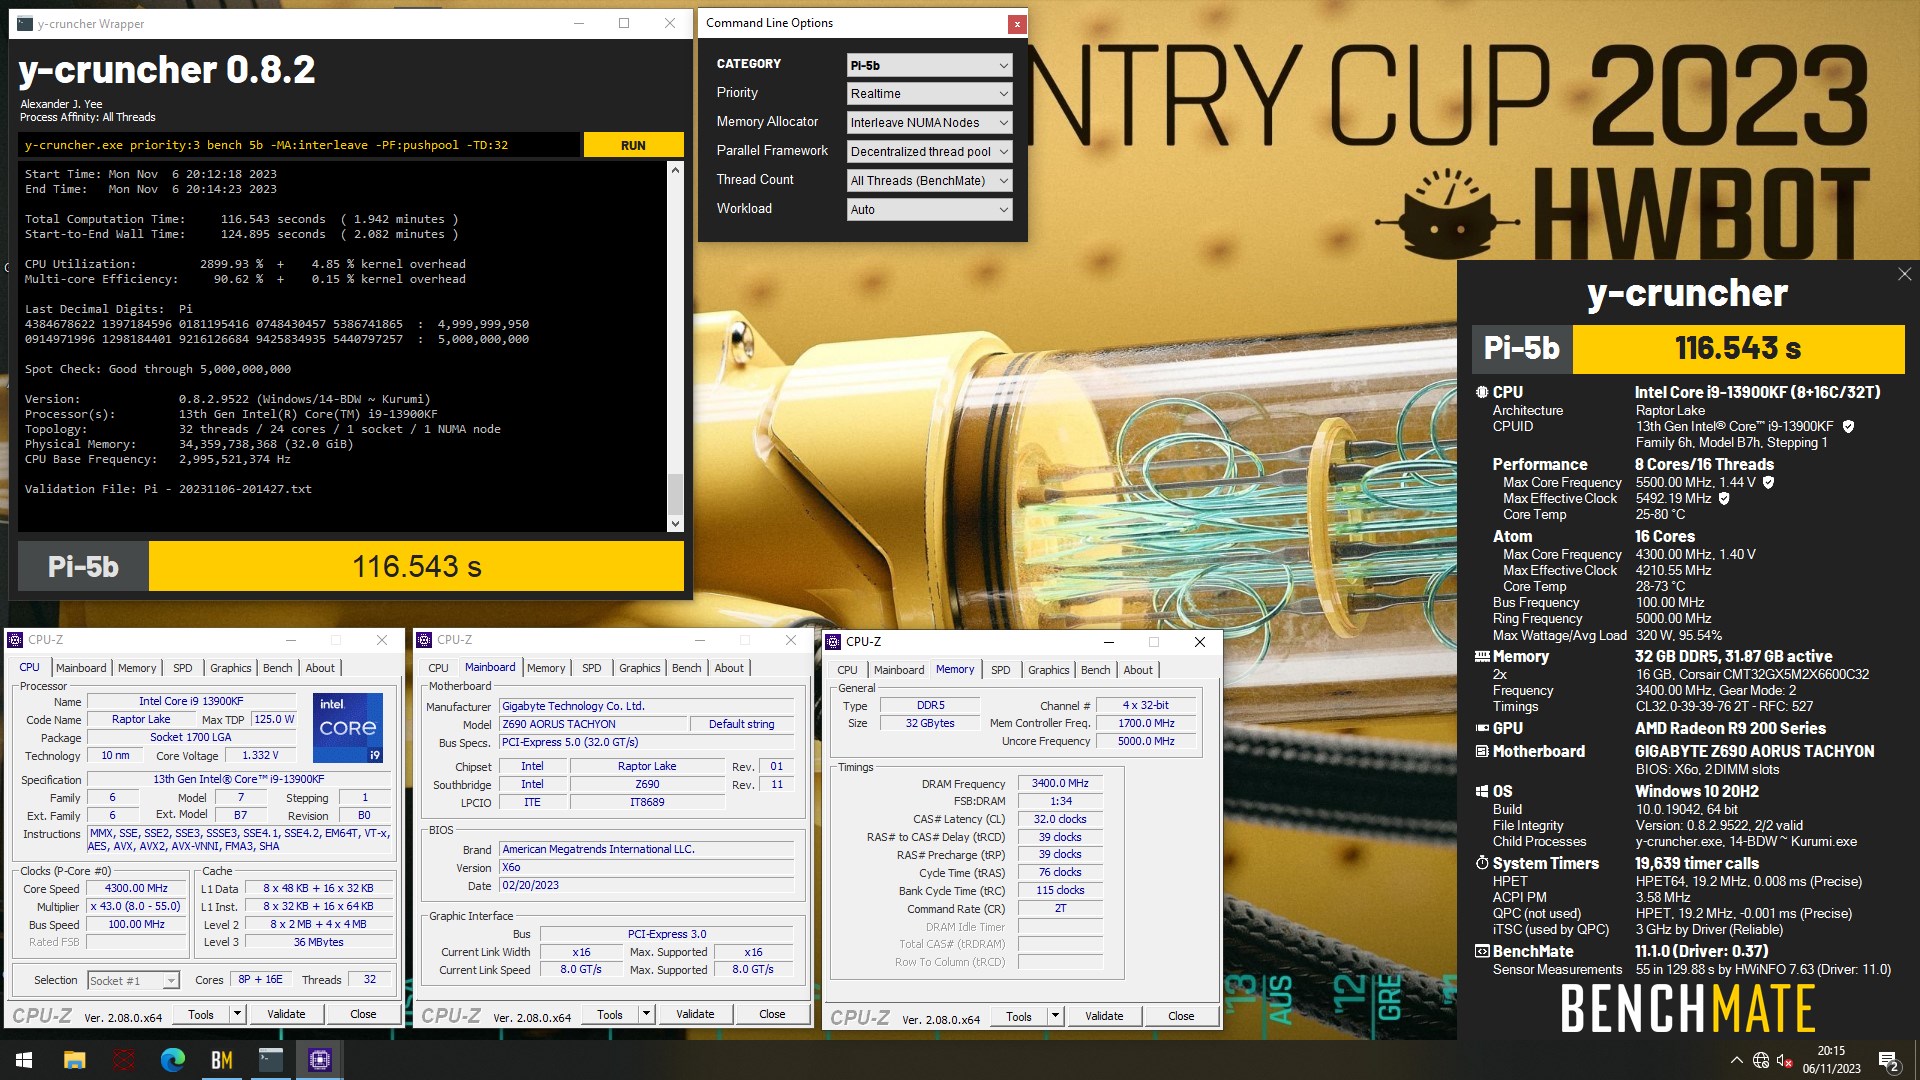Open Bench tab in the Mainboard CPU-Z window
Screen dimensions: 1920x1080
coord(687,668)
